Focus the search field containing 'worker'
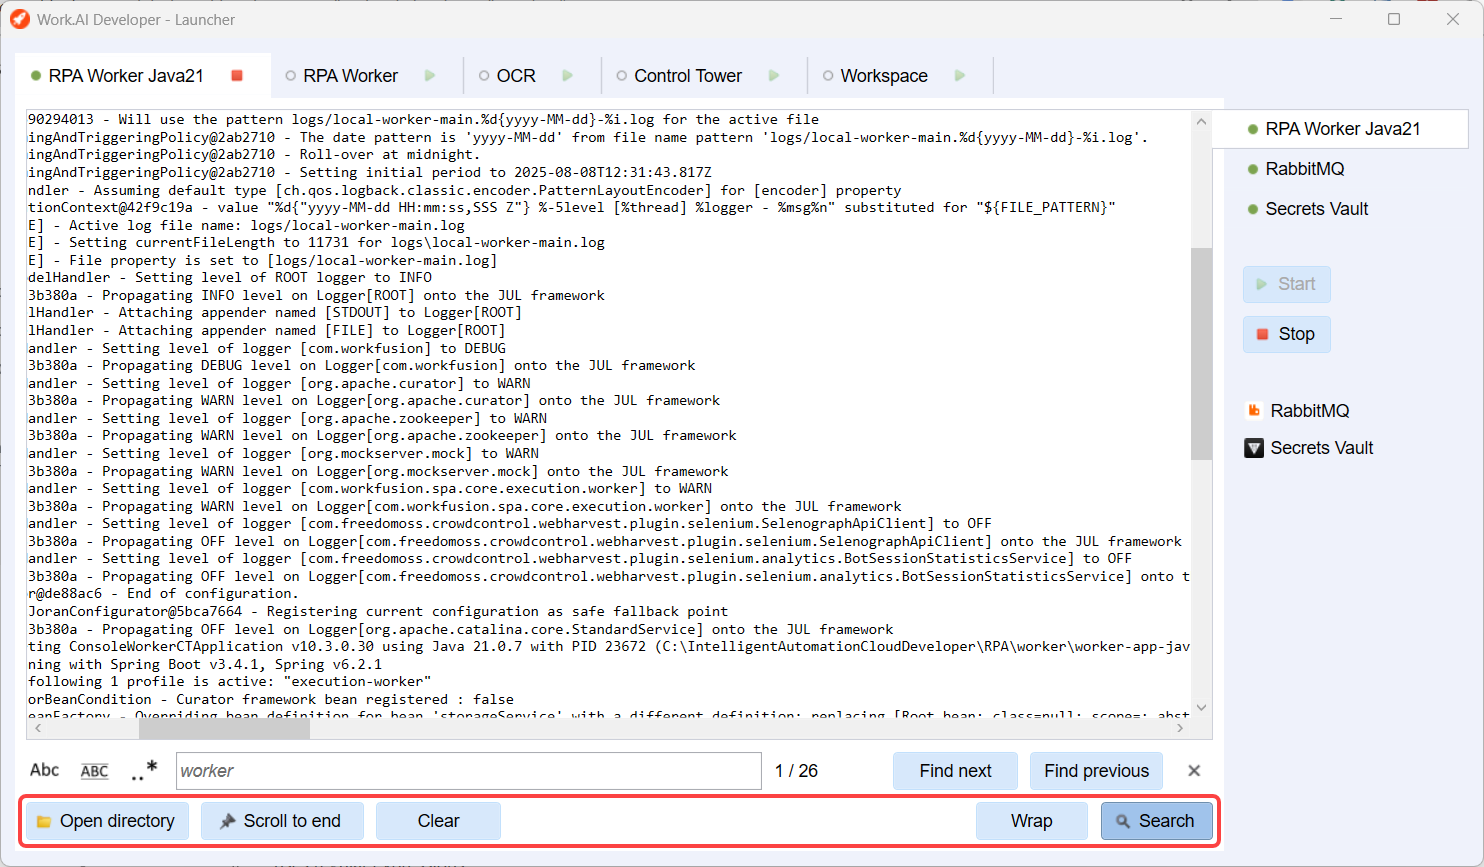1484x867 pixels. 469,771
